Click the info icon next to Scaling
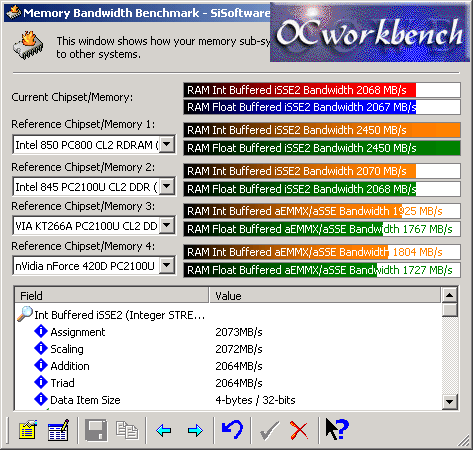473x450 pixels. tap(41, 348)
